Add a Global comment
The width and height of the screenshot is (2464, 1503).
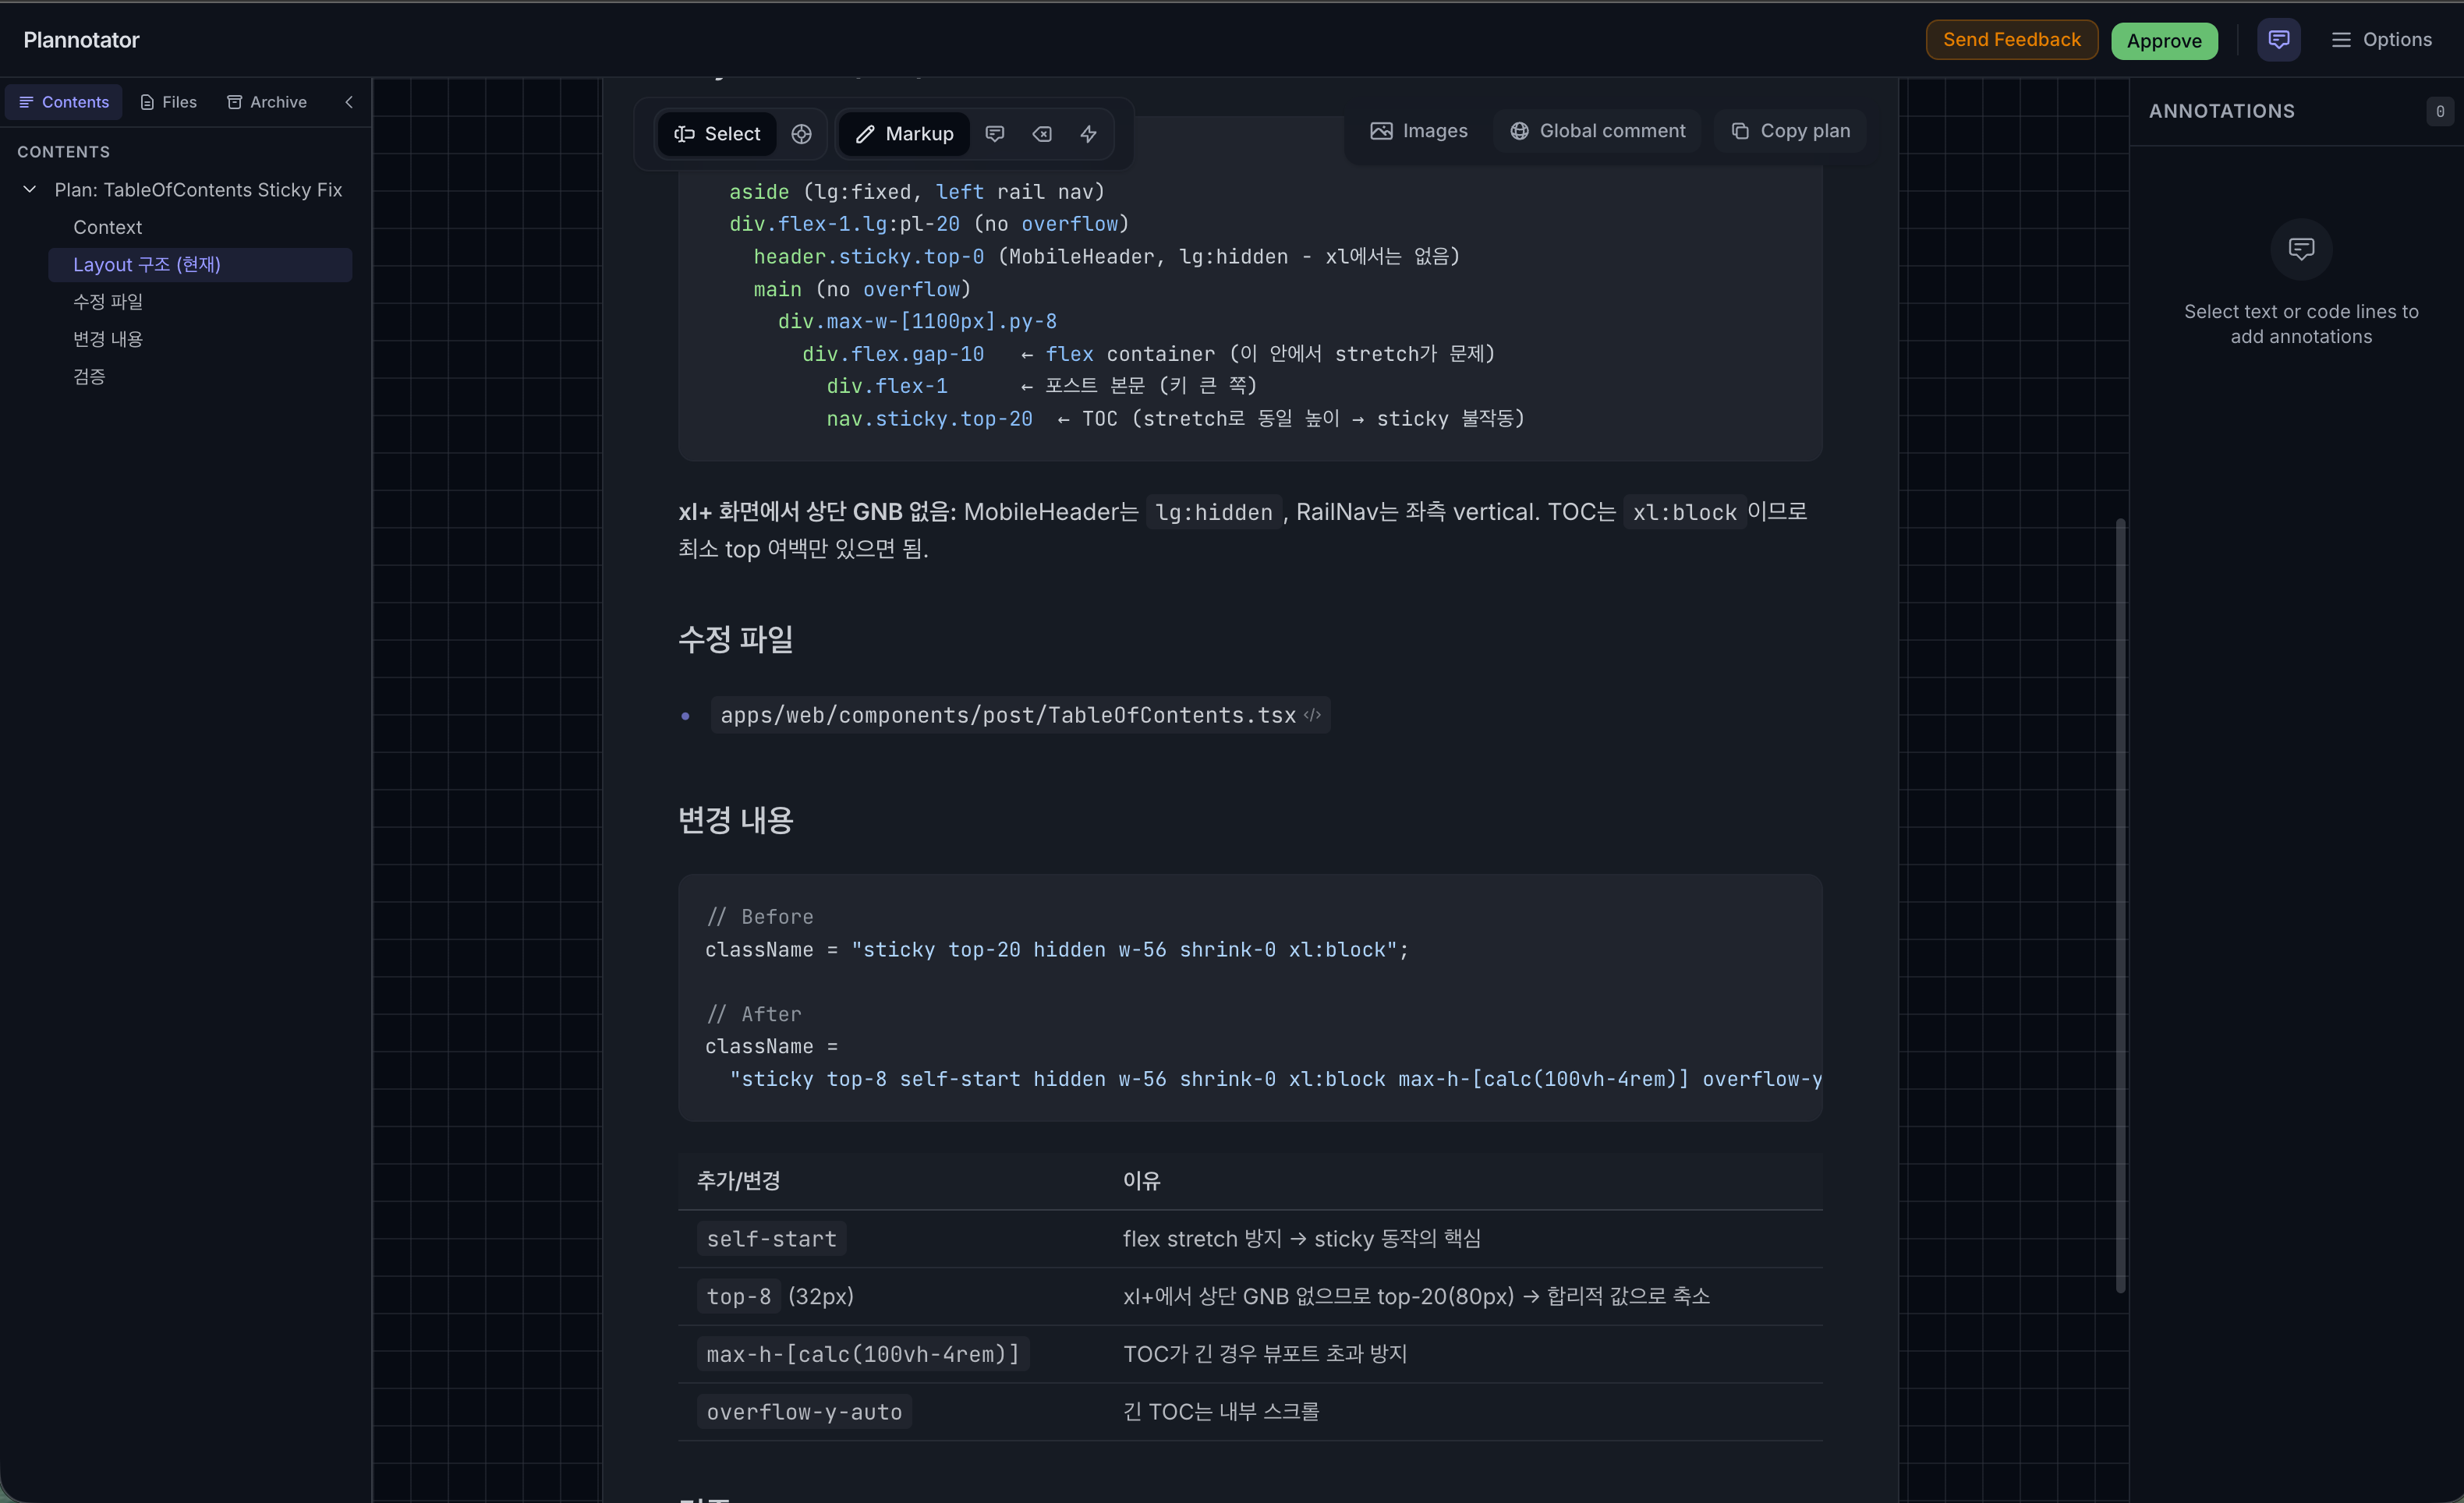(x=1597, y=131)
